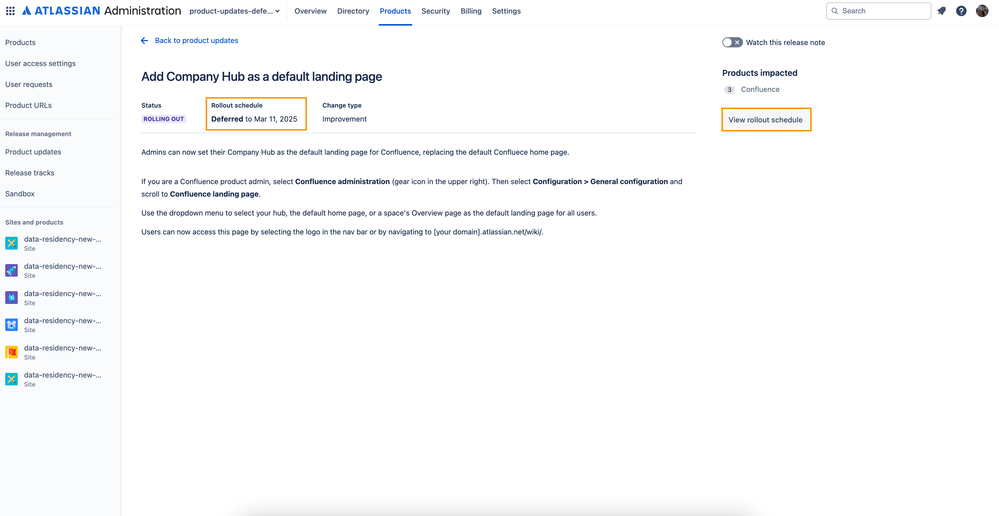
Task: Go to the Directory tab
Action: (x=353, y=11)
